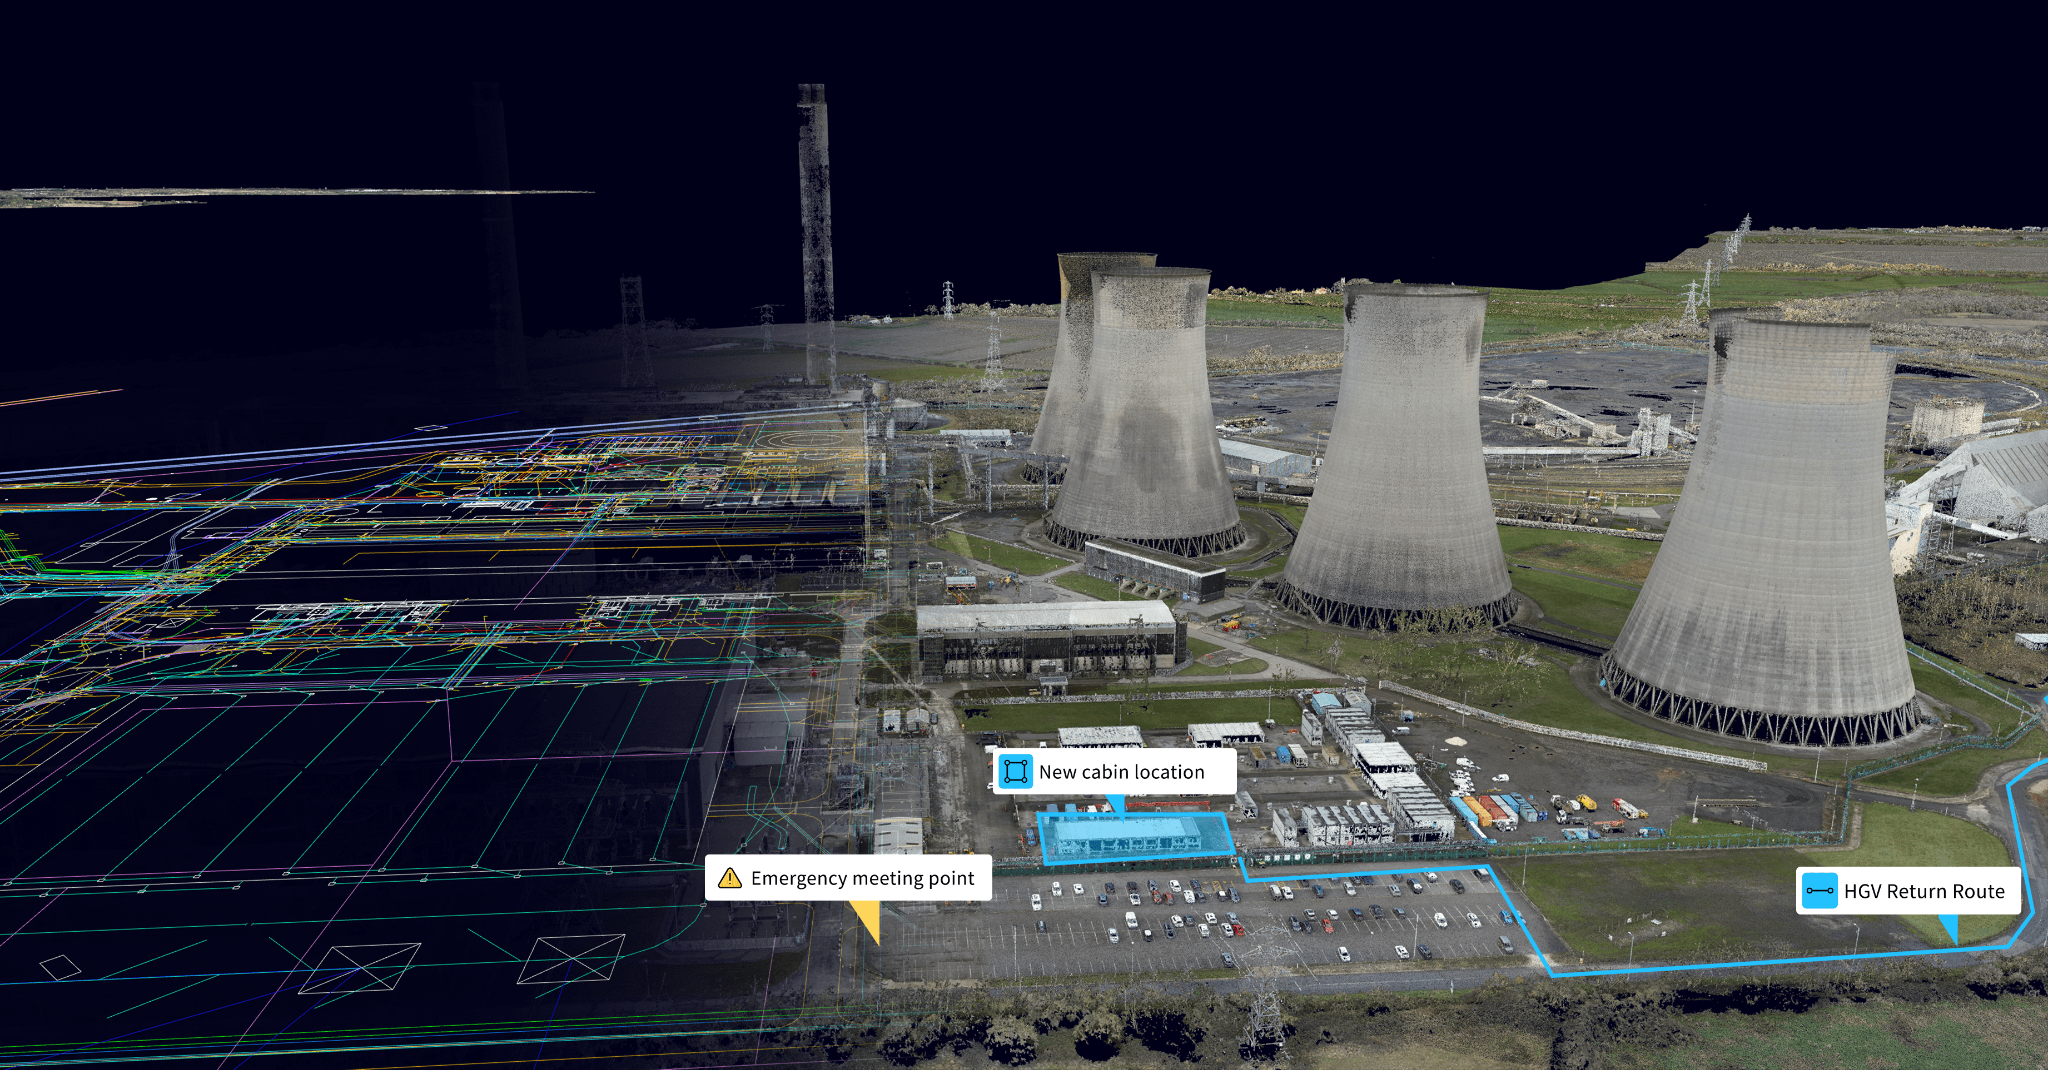Select the polygon icon beside New cabin location
The height and width of the screenshot is (1070, 2048).
1015,771
